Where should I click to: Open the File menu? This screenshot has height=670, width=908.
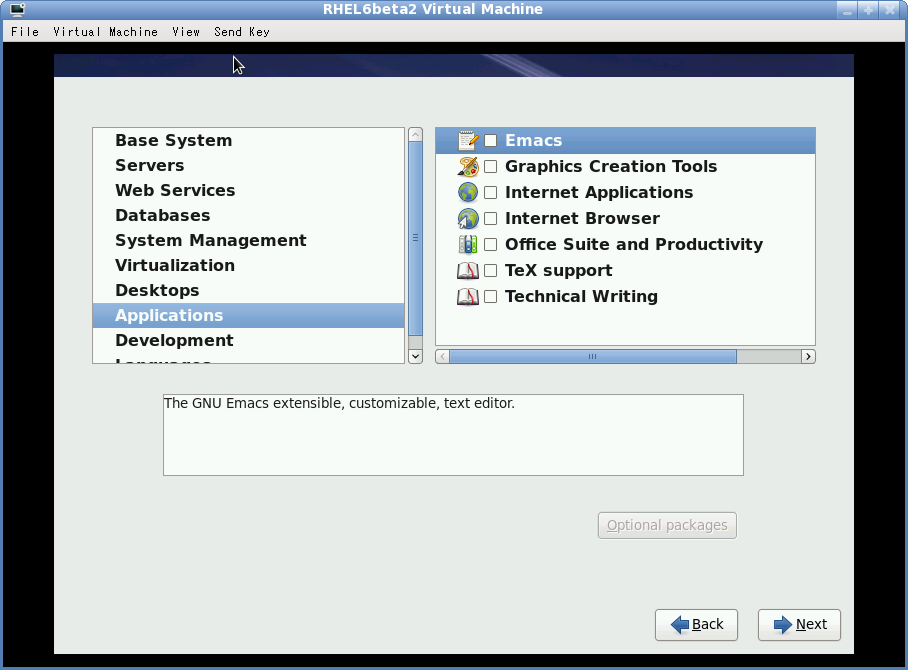point(25,32)
